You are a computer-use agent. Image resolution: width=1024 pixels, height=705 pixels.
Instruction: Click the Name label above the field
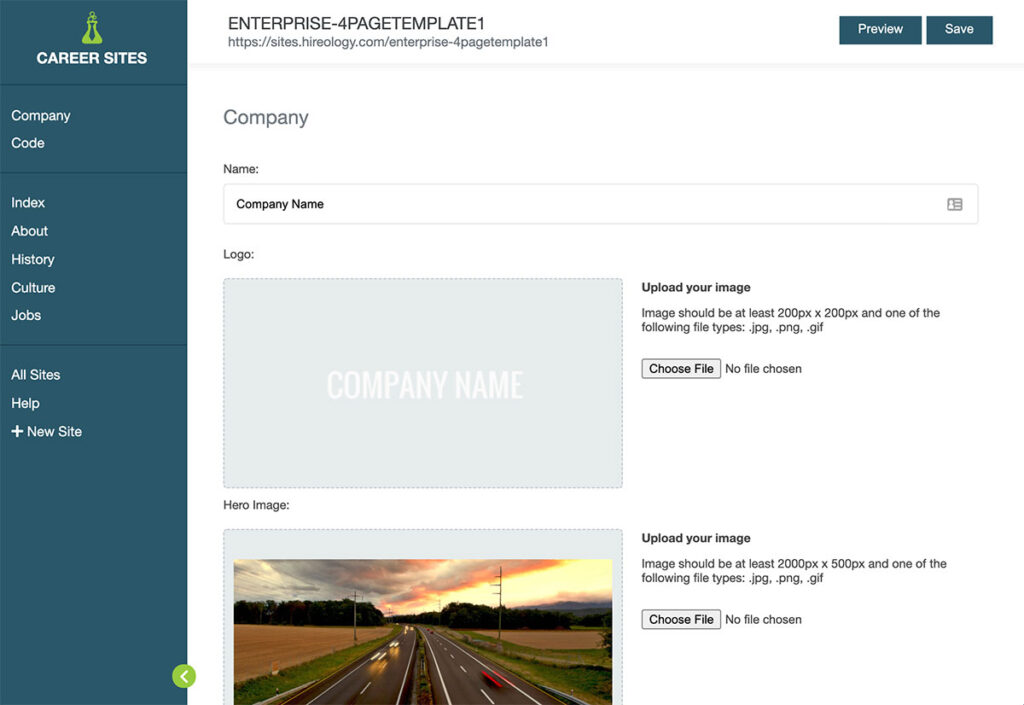click(241, 169)
